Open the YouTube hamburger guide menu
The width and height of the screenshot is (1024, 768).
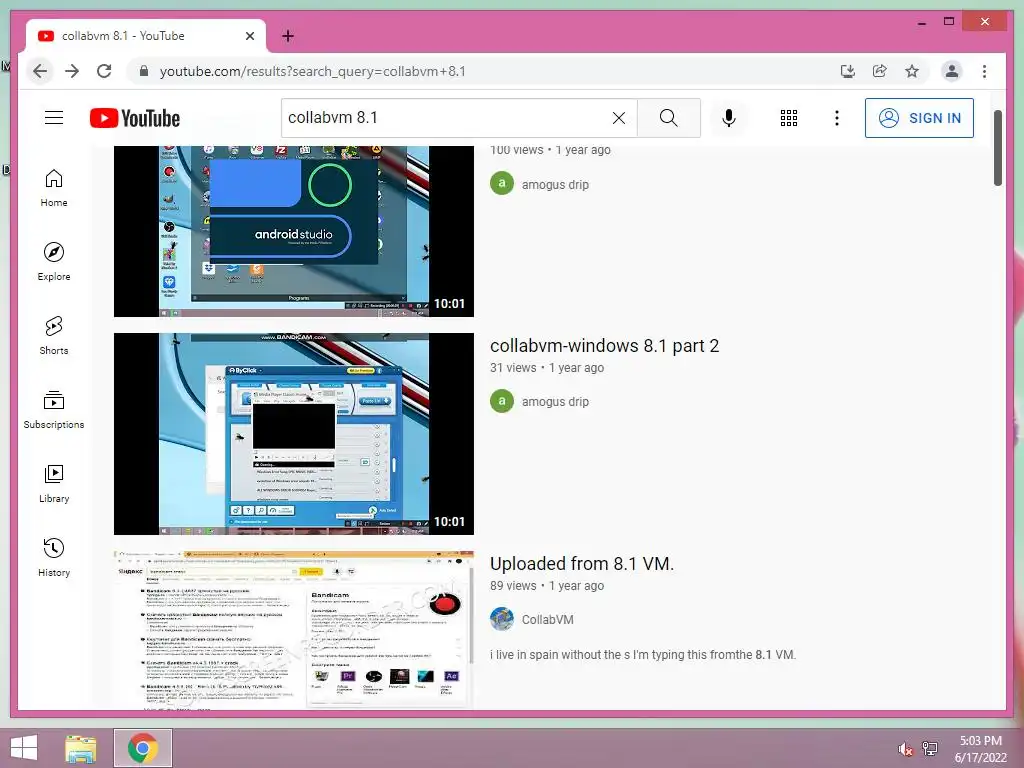click(54, 118)
